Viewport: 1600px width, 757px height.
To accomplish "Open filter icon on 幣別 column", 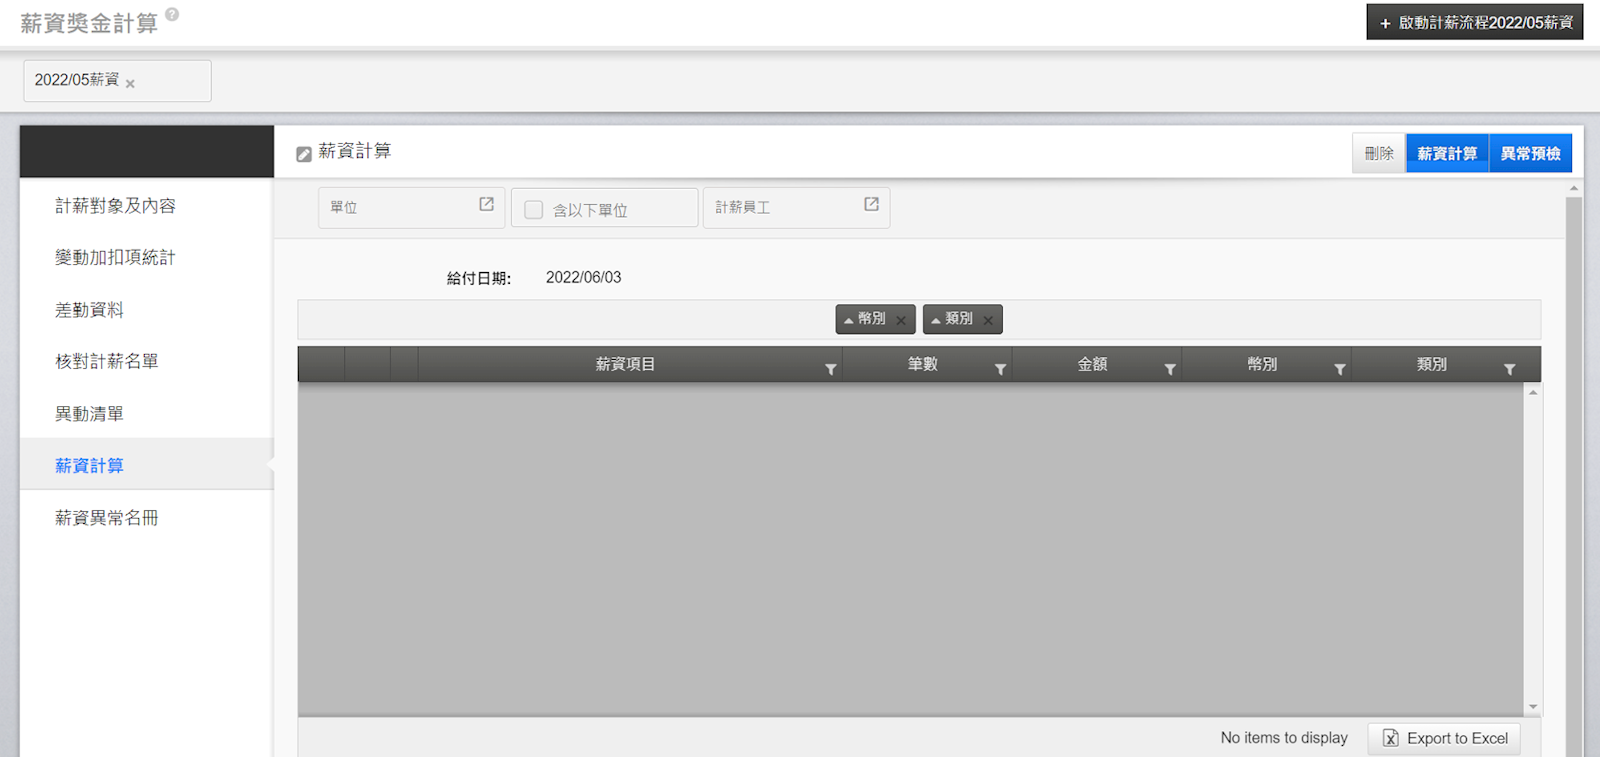I will (1339, 369).
